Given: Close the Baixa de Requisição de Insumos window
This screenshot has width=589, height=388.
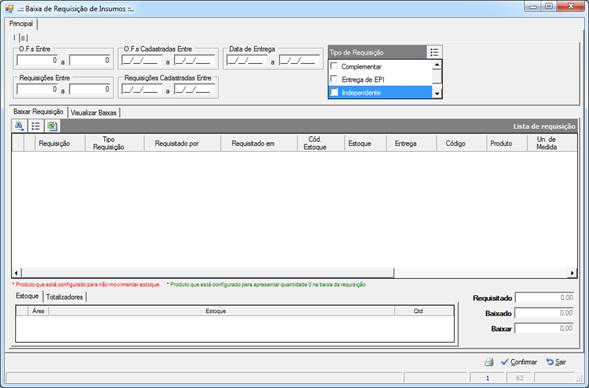Looking at the screenshot, I should [x=571, y=6].
